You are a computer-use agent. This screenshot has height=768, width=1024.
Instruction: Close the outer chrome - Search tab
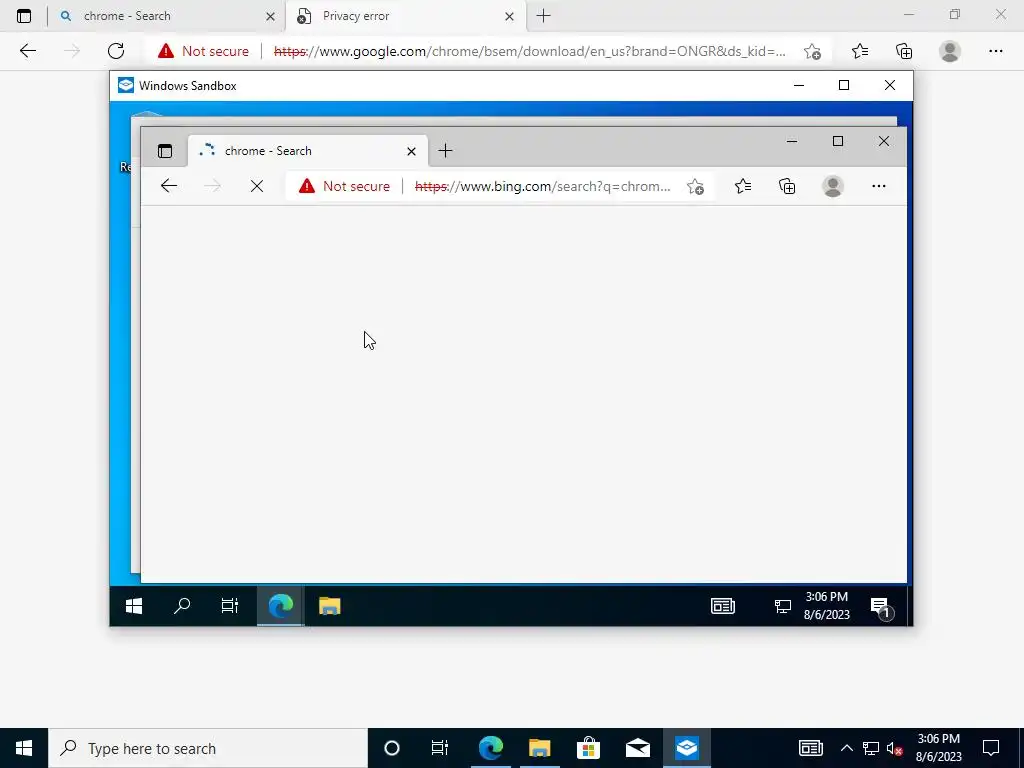270,17
